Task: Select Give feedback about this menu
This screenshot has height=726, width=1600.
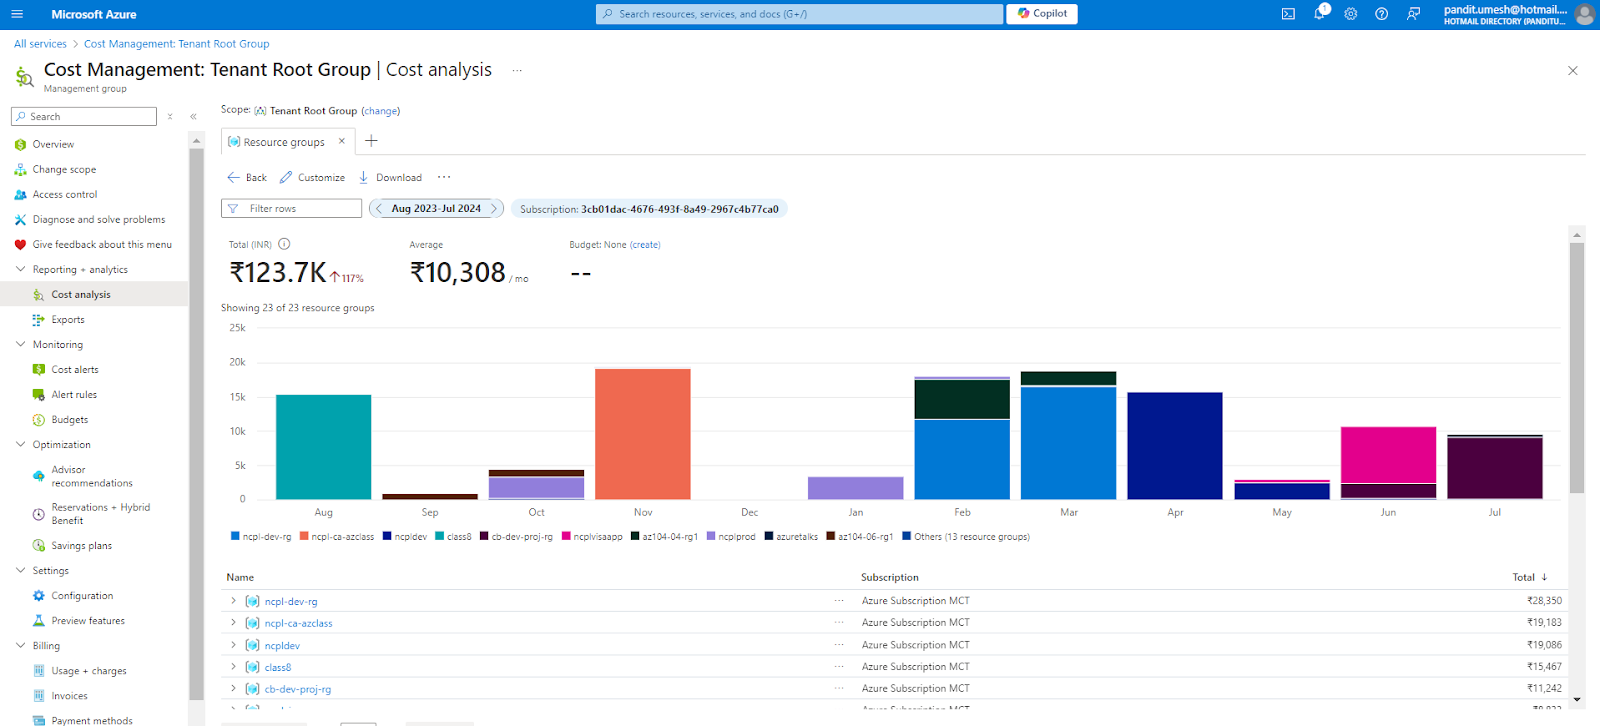Action: [102, 245]
